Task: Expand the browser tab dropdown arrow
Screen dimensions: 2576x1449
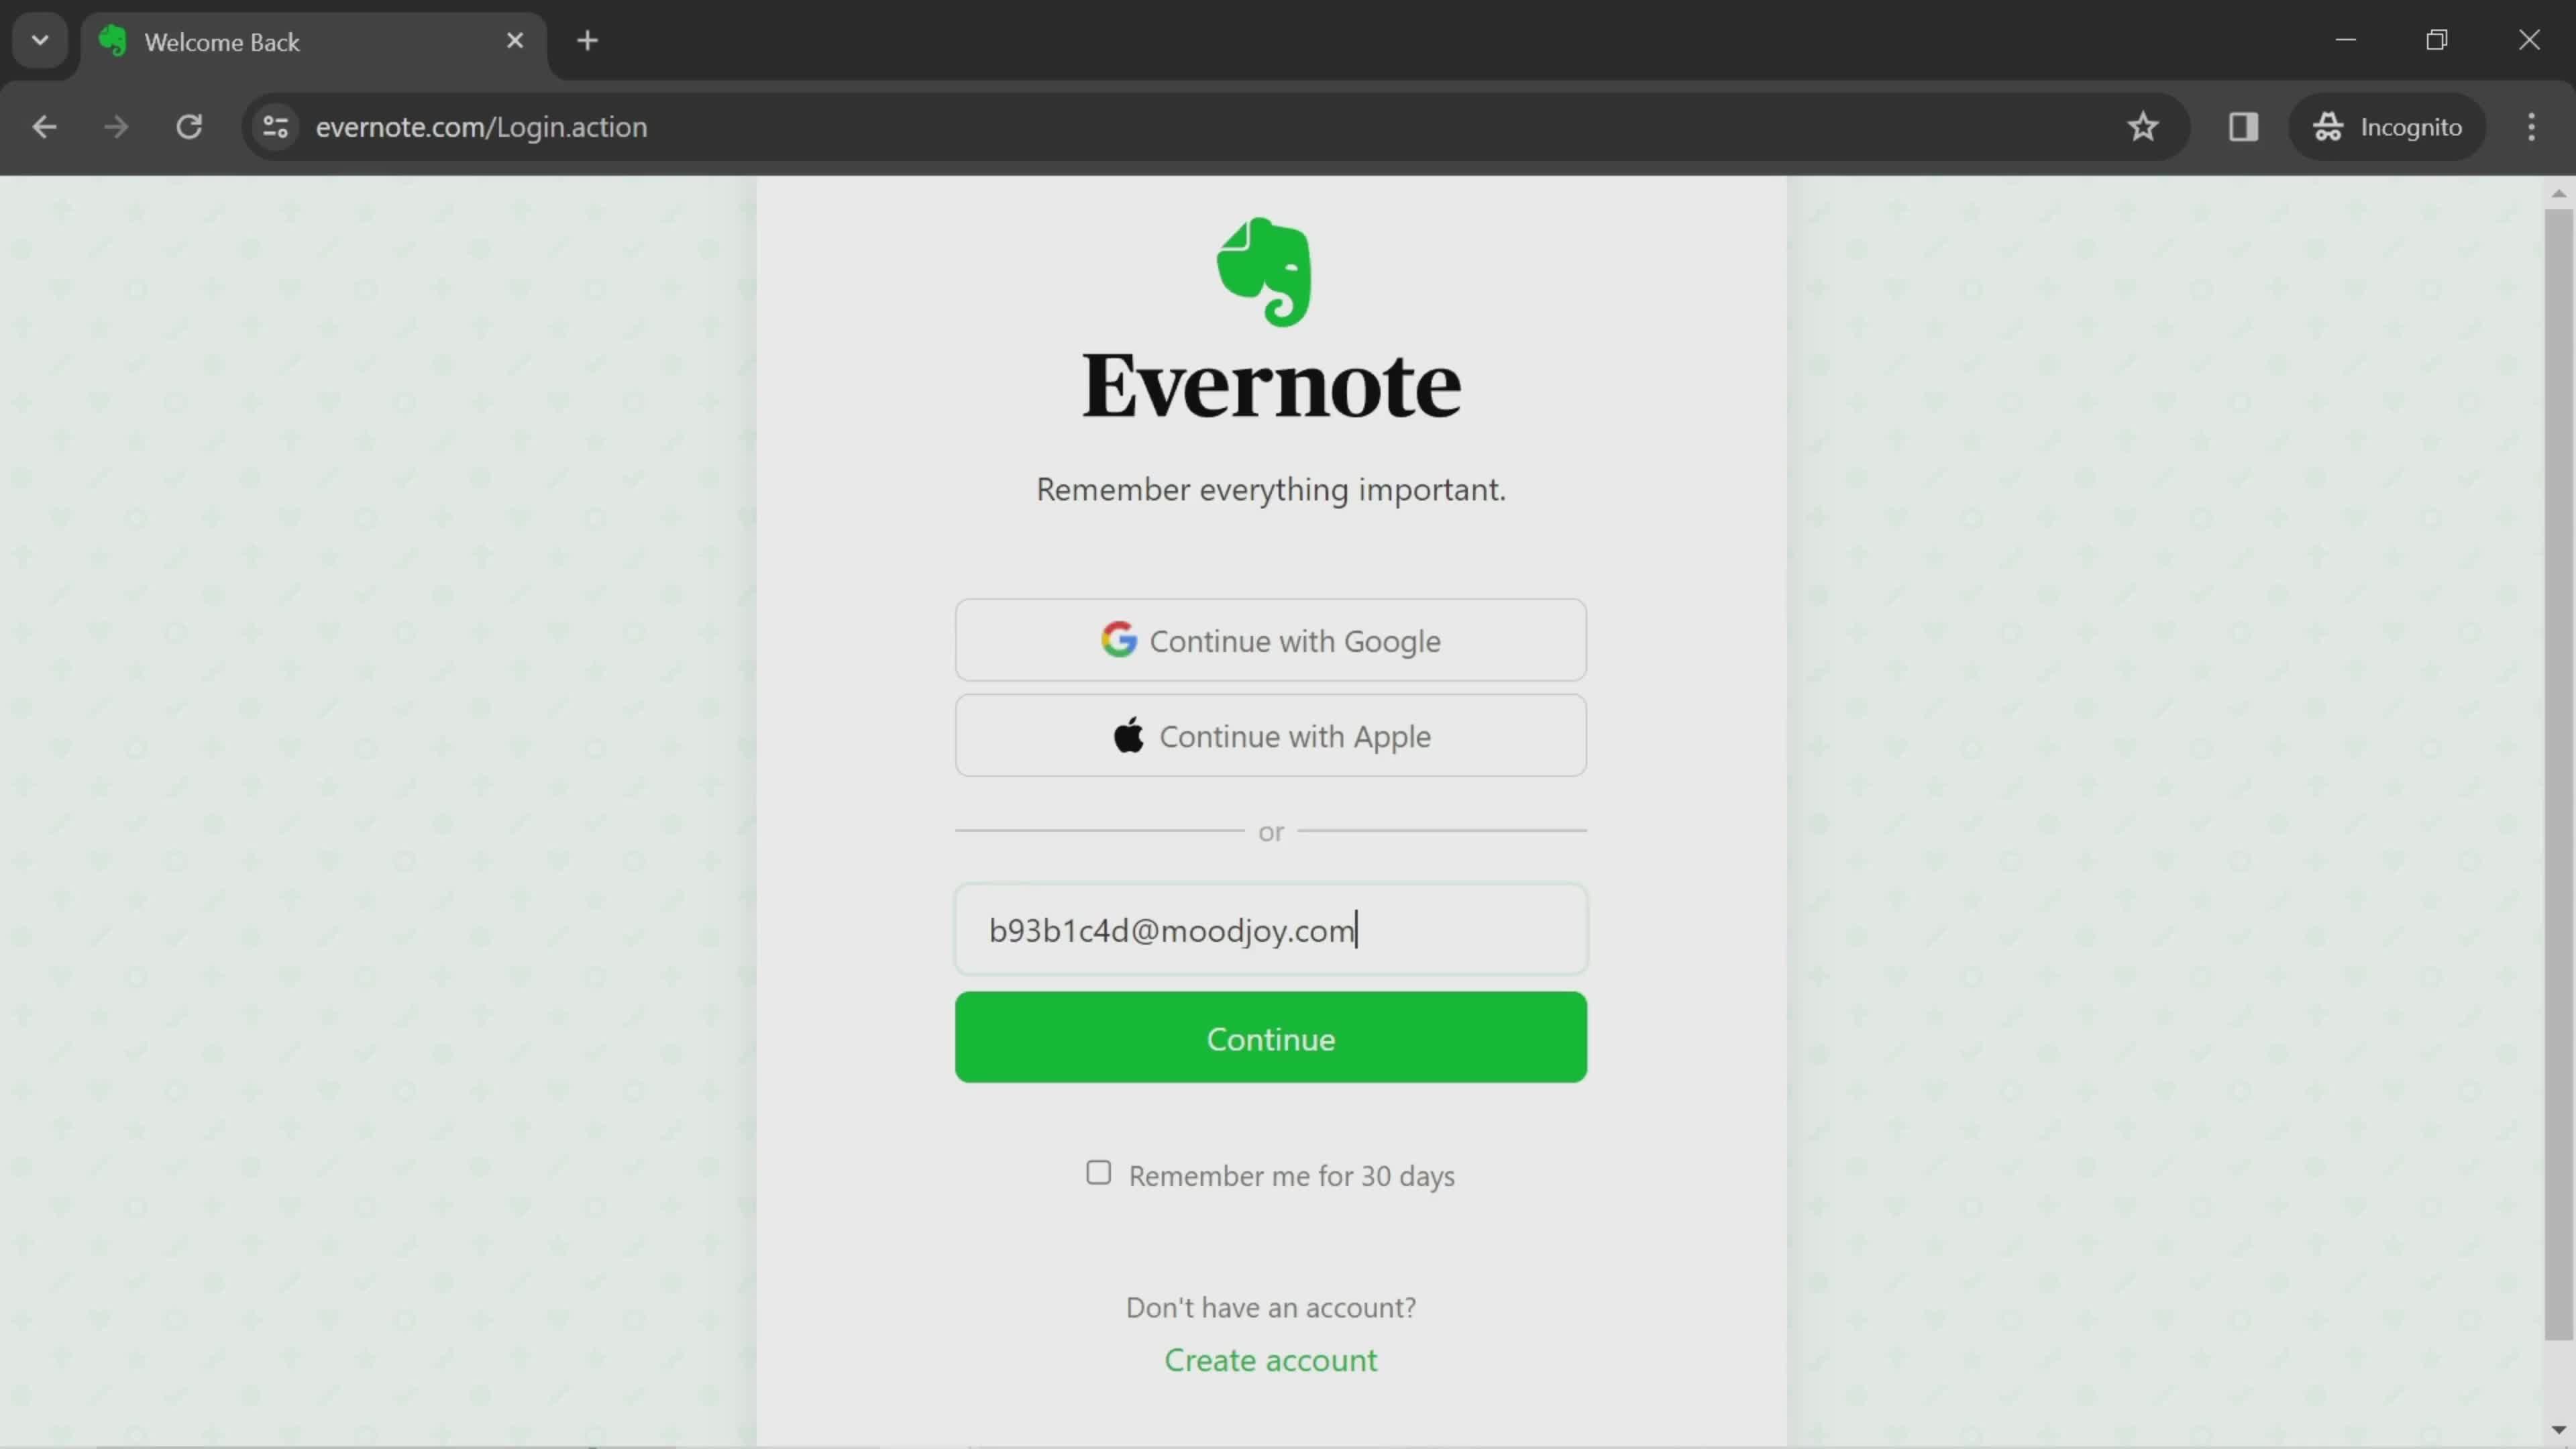Action: click(x=39, y=39)
